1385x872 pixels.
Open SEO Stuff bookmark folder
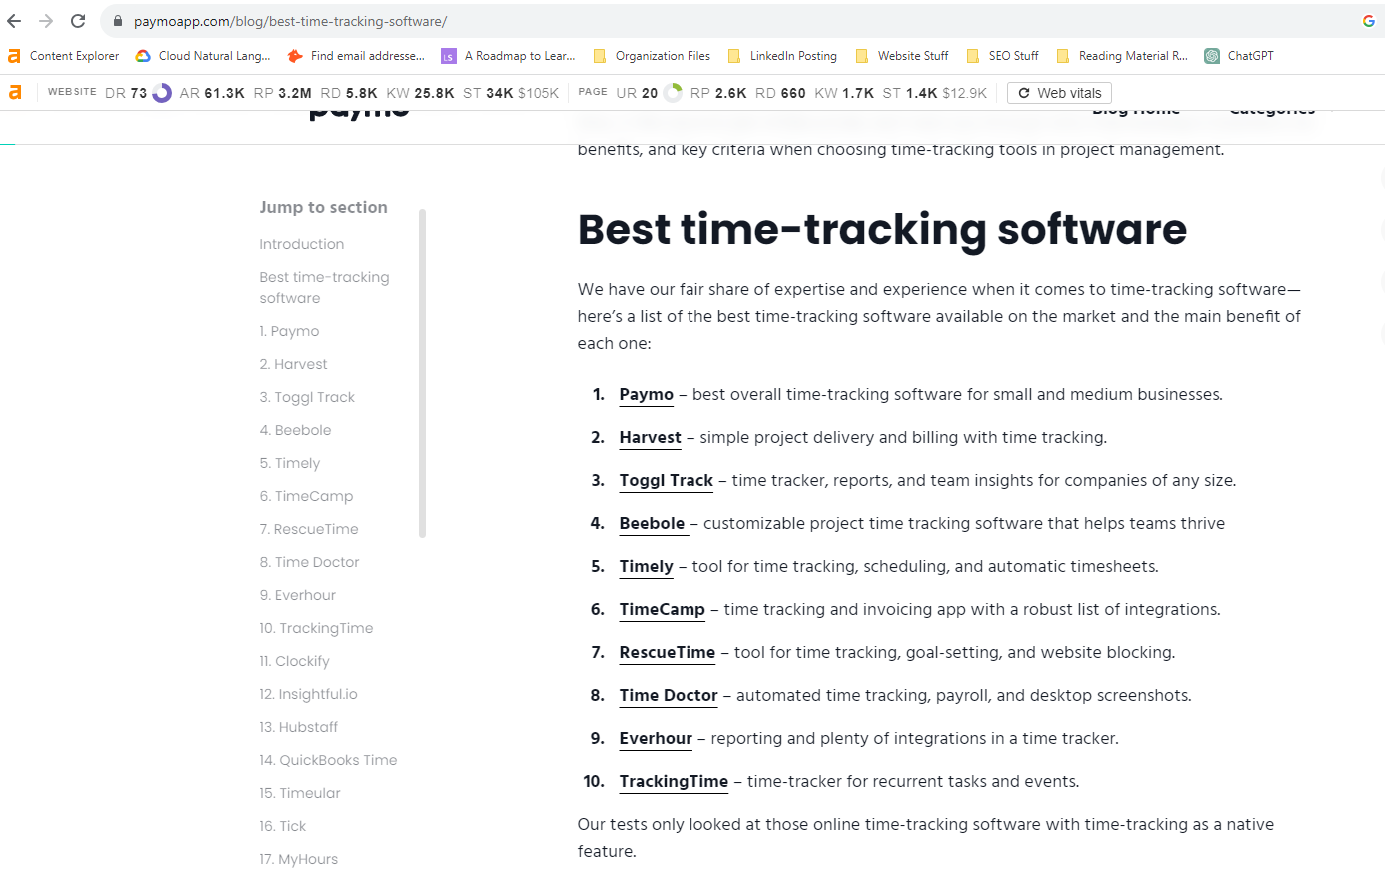point(1002,56)
